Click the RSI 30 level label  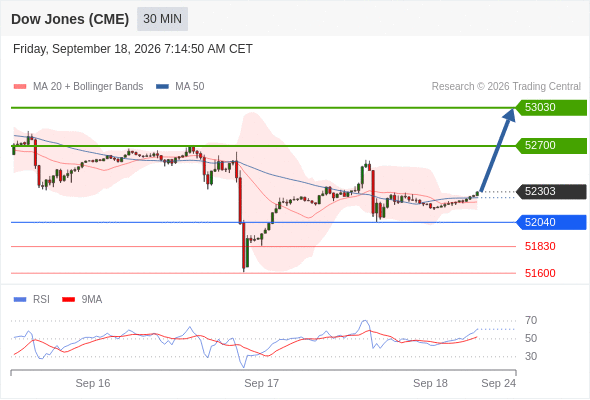click(531, 356)
